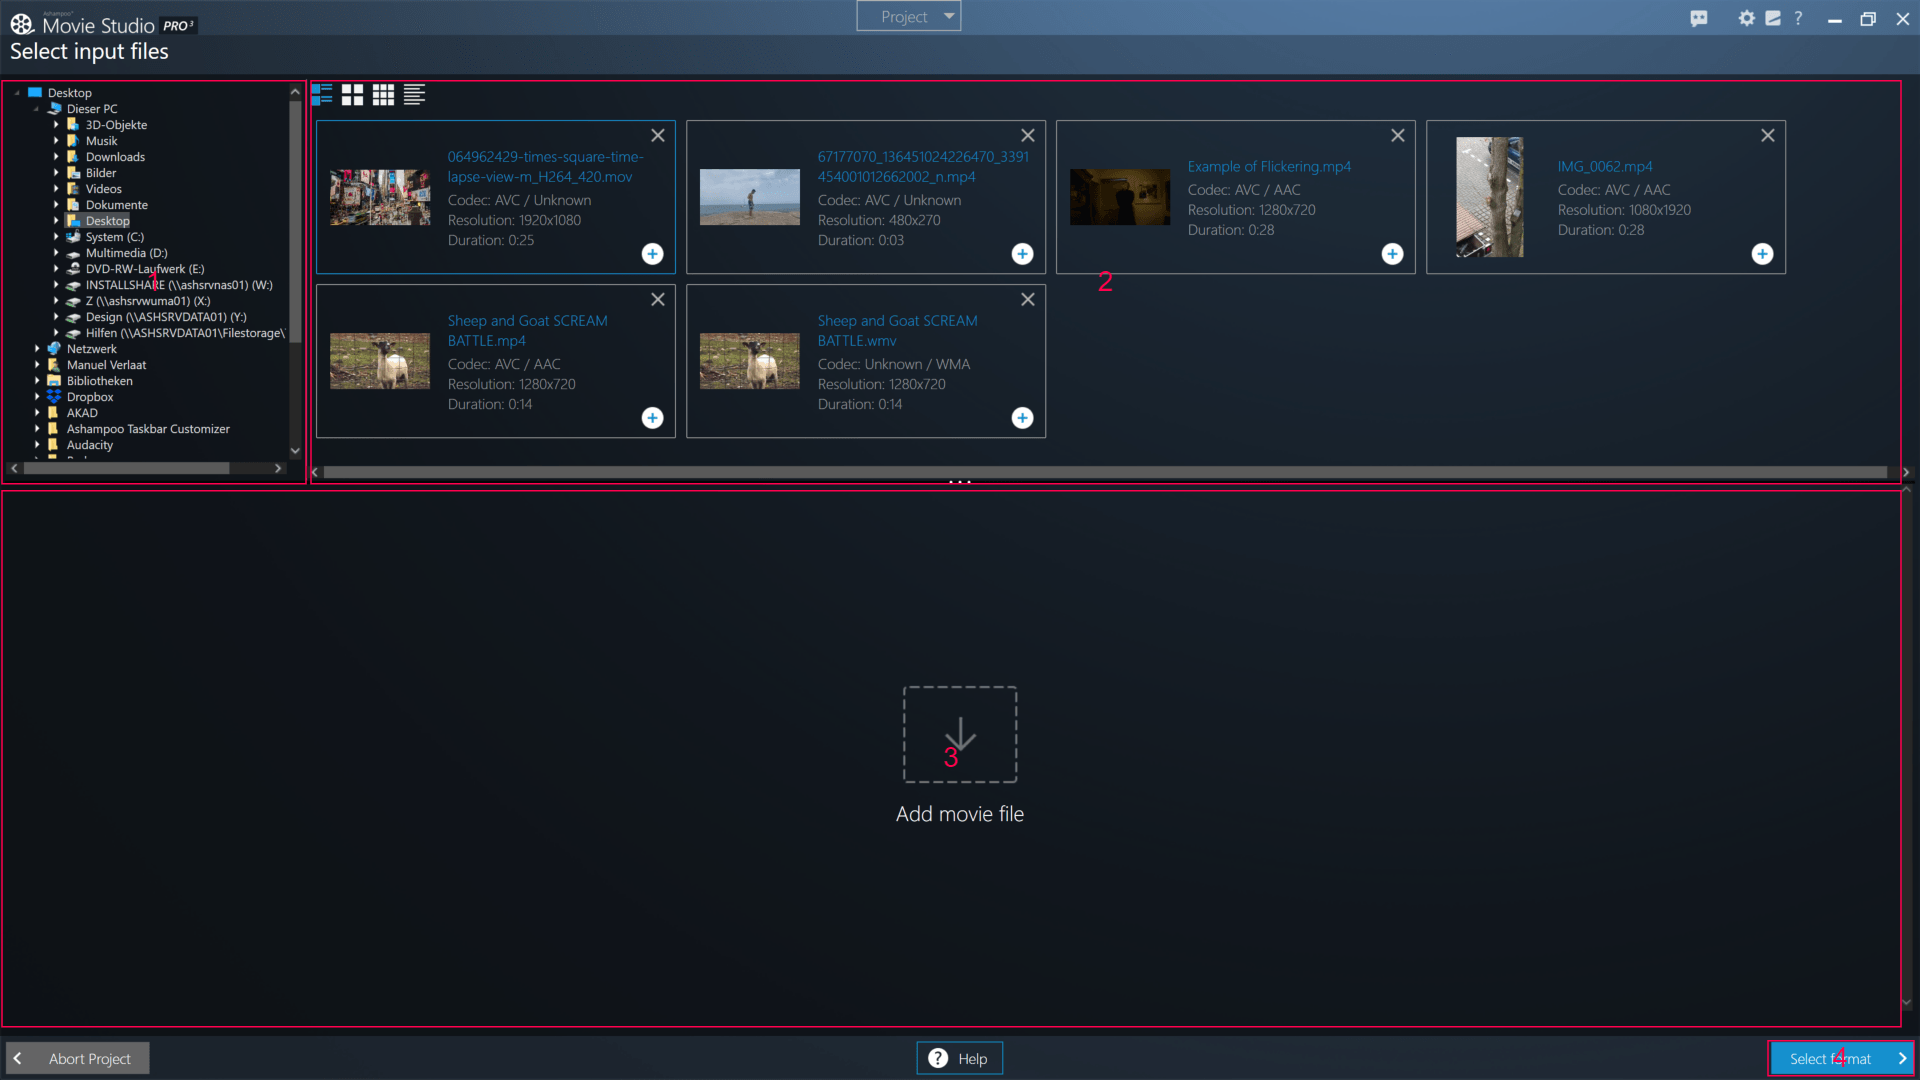Select Ashampoo Taskbar Customizer folder
Viewport: 1920px width, 1080px height.
click(x=148, y=429)
